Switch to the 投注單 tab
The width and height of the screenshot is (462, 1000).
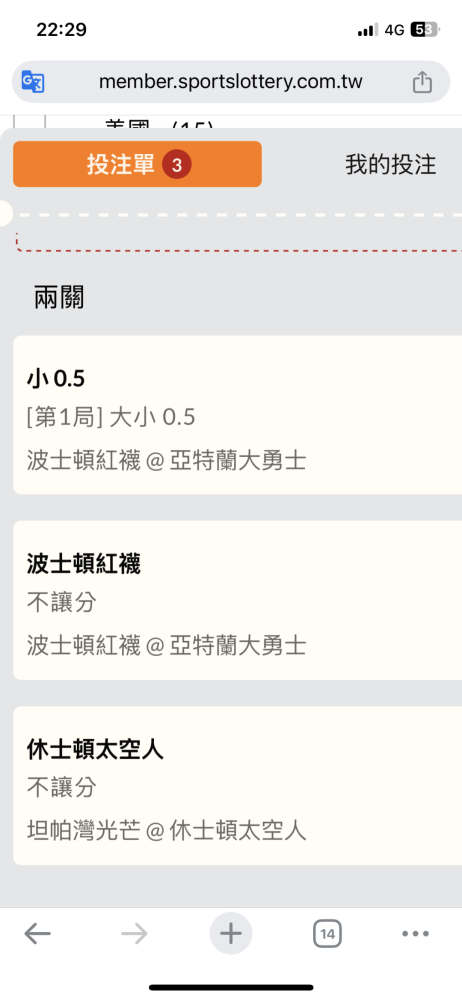point(137,164)
